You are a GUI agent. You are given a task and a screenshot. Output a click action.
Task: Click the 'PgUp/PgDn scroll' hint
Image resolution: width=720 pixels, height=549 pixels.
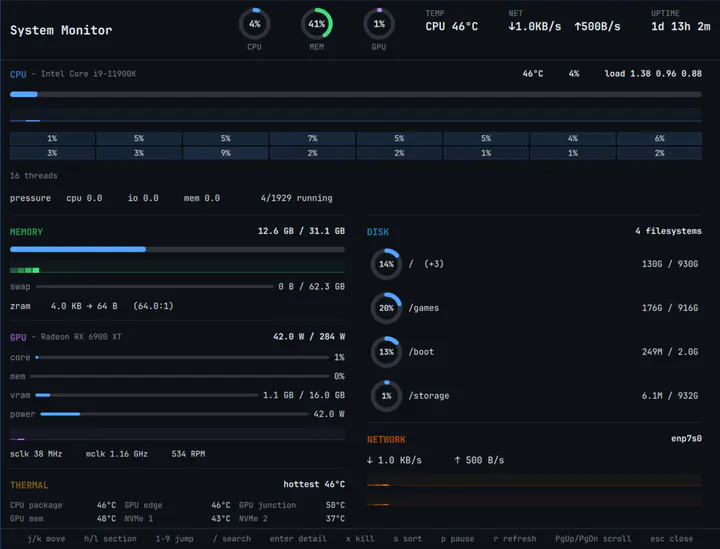point(593,538)
